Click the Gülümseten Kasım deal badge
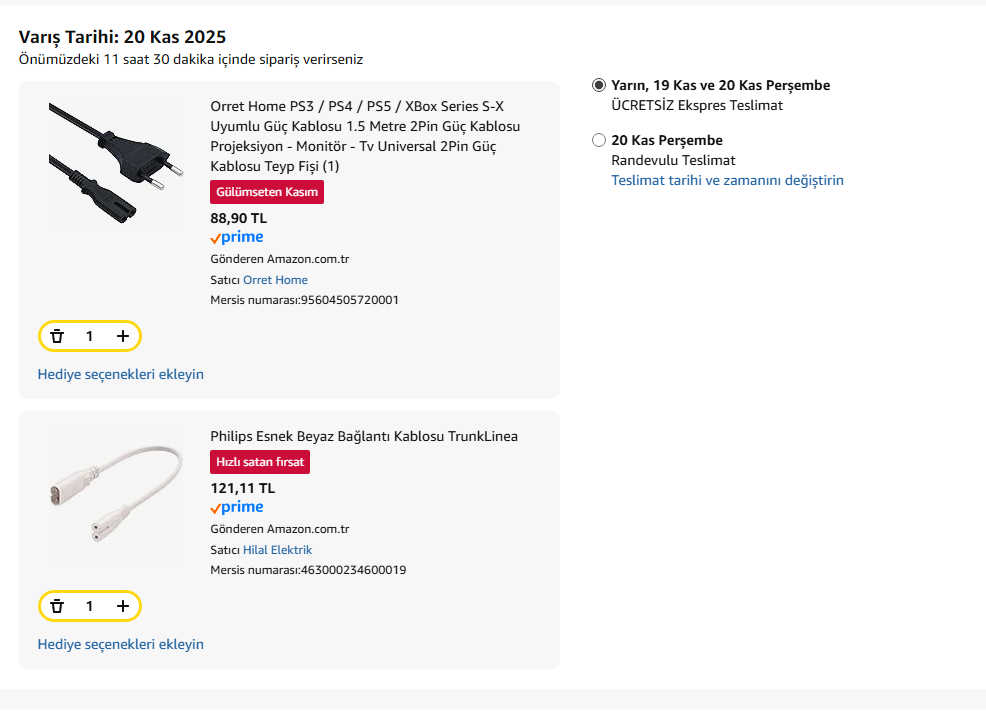 pyautogui.click(x=267, y=192)
